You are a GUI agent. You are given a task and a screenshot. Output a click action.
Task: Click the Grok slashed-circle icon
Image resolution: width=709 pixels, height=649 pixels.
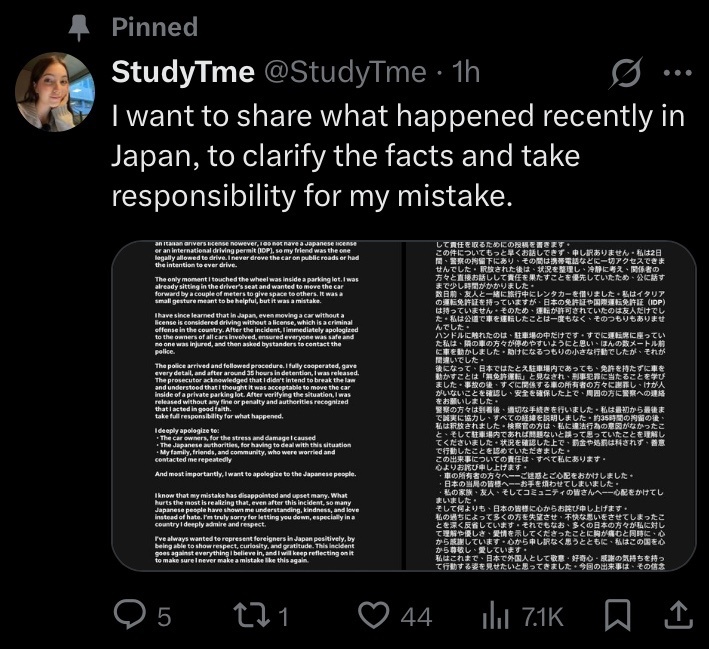pyautogui.click(x=625, y=73)
